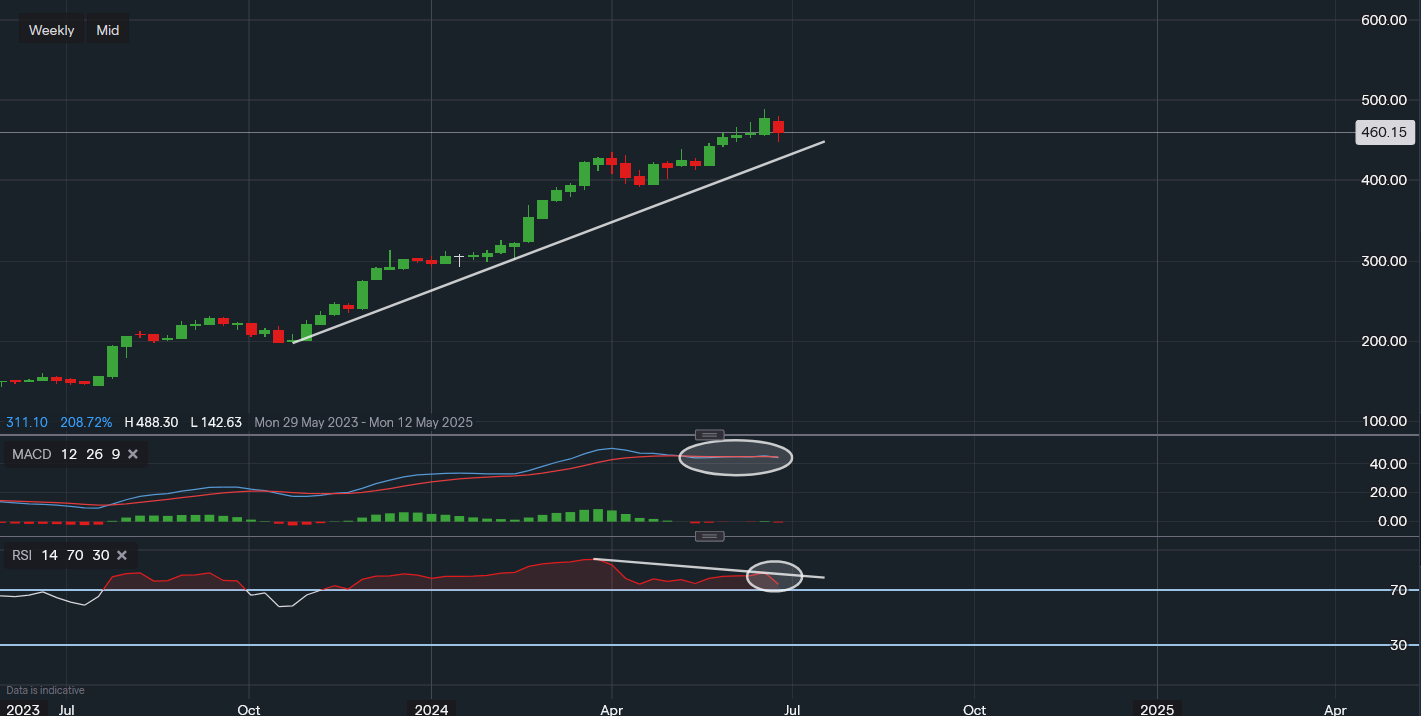This screenshot has width=1421, height=716.
Task: Open the Weekly timeframe selector
Action: point(51,29)
